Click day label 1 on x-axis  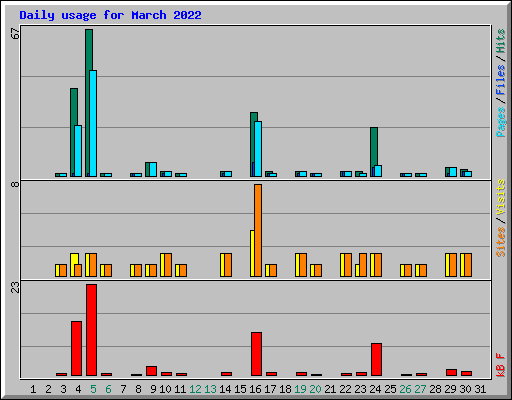coord(33,389)
